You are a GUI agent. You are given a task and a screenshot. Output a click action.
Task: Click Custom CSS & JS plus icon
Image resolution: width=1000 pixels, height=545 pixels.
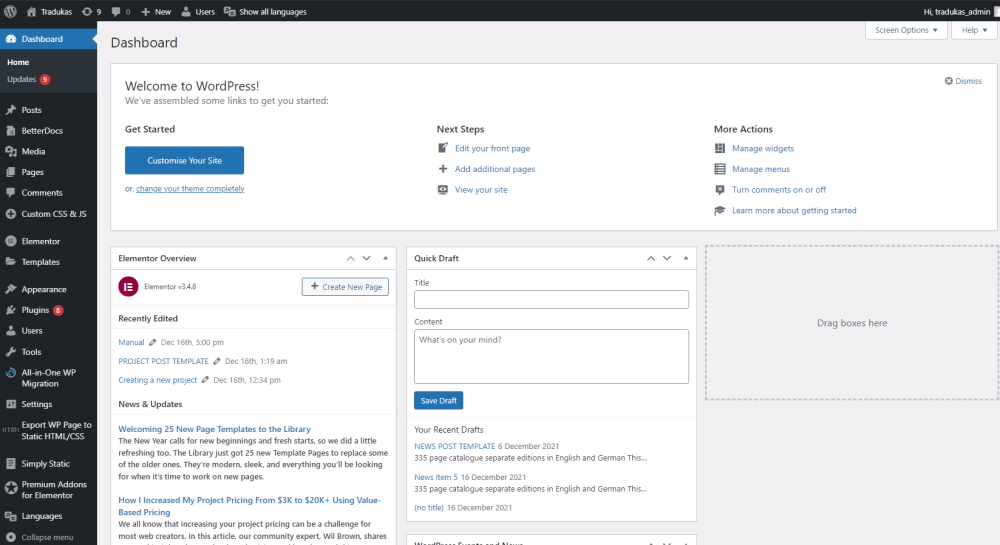(x=11, y=214)
